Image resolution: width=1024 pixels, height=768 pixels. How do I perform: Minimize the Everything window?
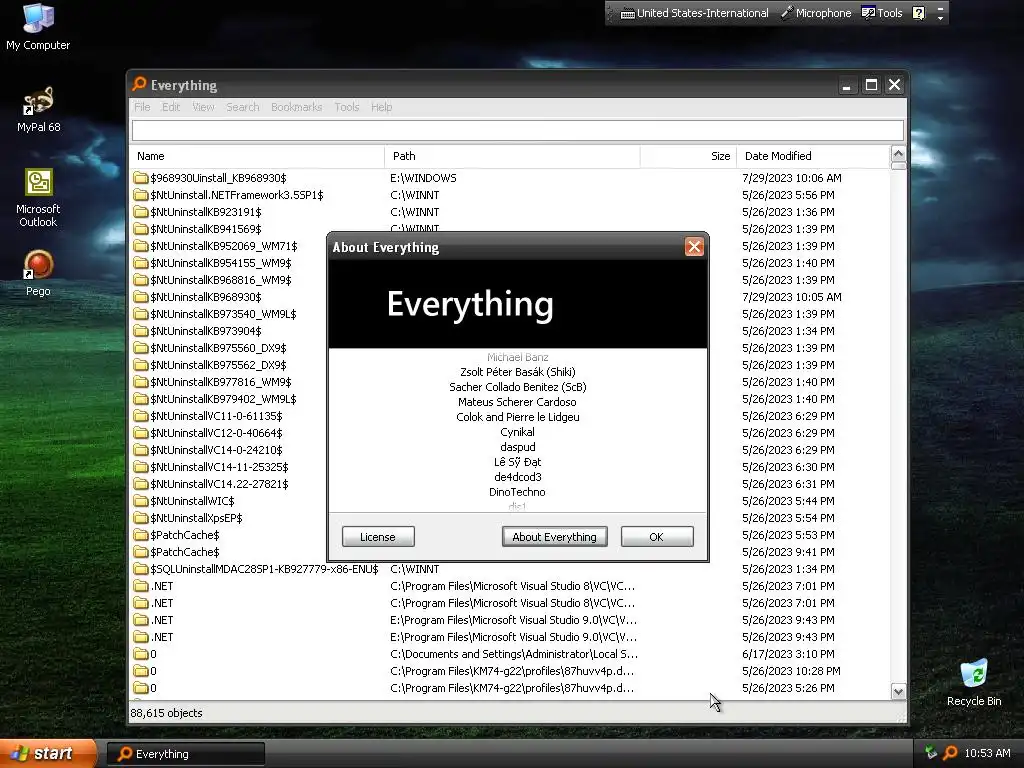[x=846, y=85]
